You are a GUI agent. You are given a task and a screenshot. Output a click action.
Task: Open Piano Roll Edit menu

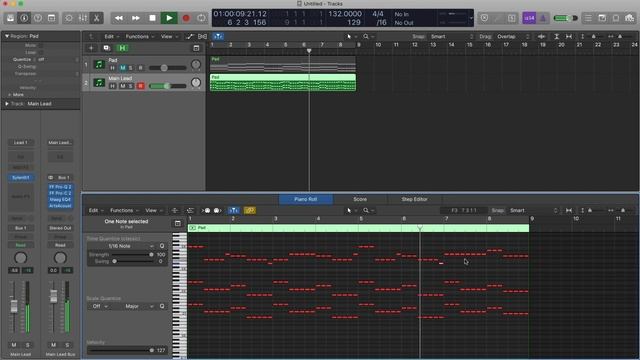coord(96,210)
